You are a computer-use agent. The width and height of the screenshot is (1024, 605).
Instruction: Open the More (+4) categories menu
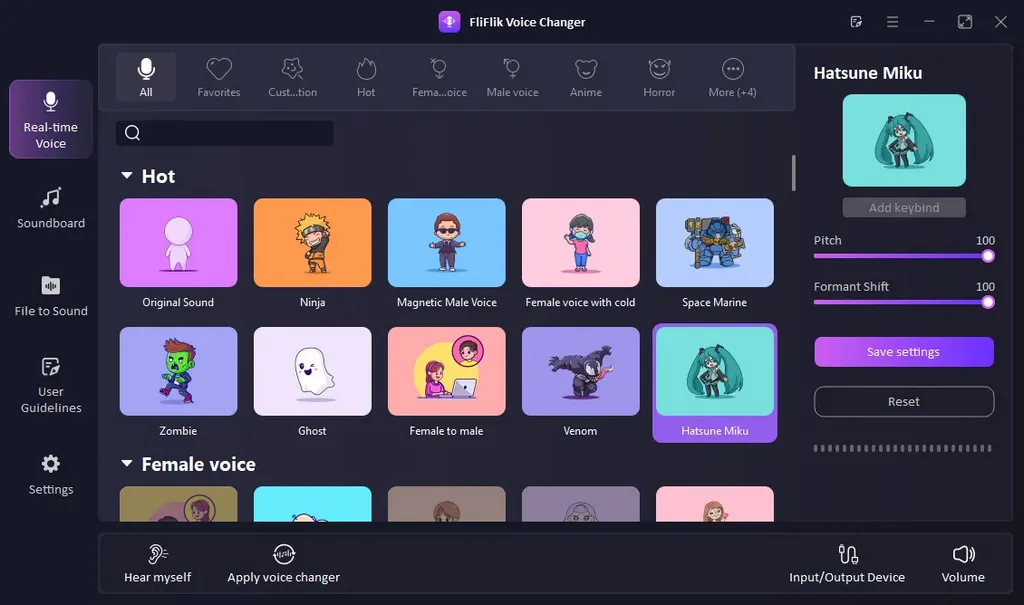click(733, 77)
